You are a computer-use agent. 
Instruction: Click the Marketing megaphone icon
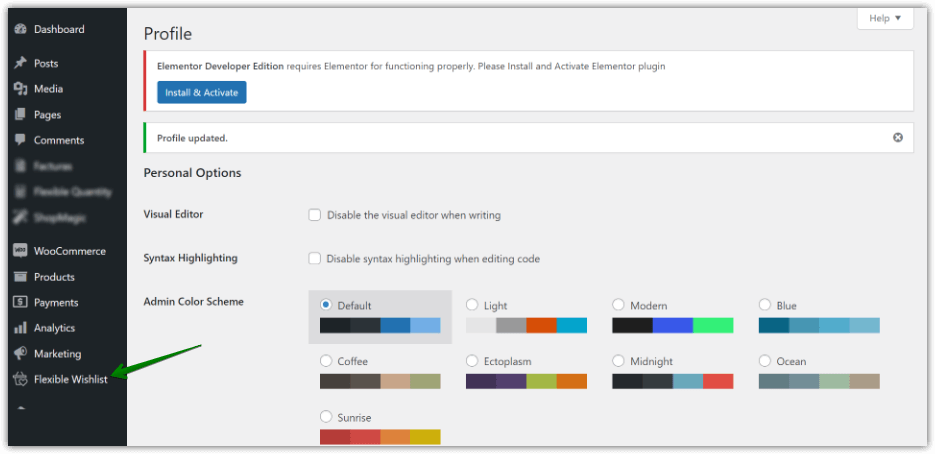20,354
